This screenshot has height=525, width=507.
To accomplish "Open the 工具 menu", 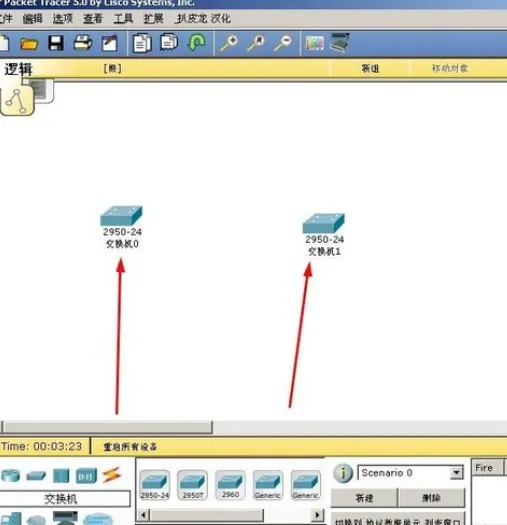I will click(123, 19).
